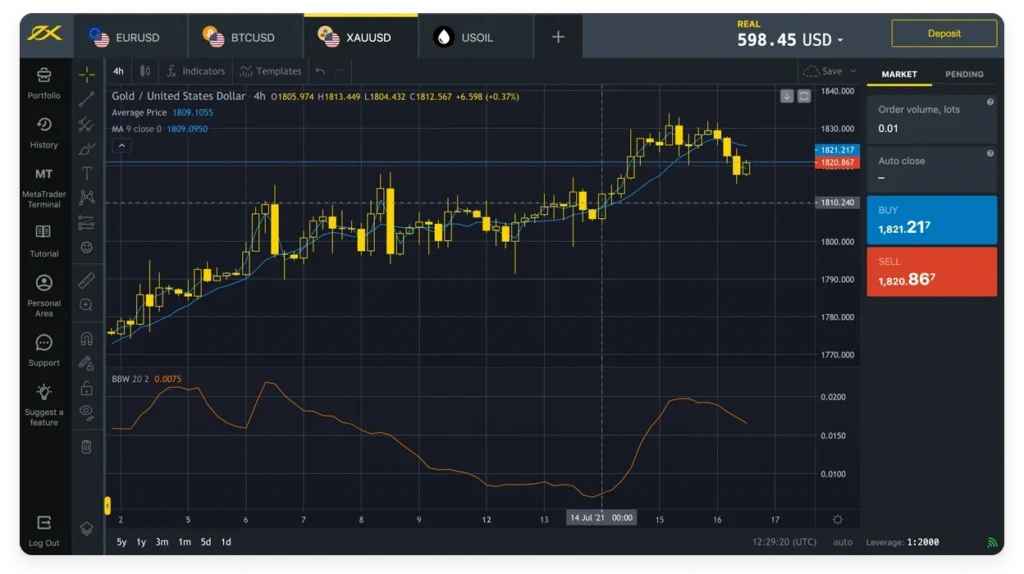Screen dimensions: 1024x574
Task: Set chart range to 5y
Action: pyautogui.click(x=121, y=542)
